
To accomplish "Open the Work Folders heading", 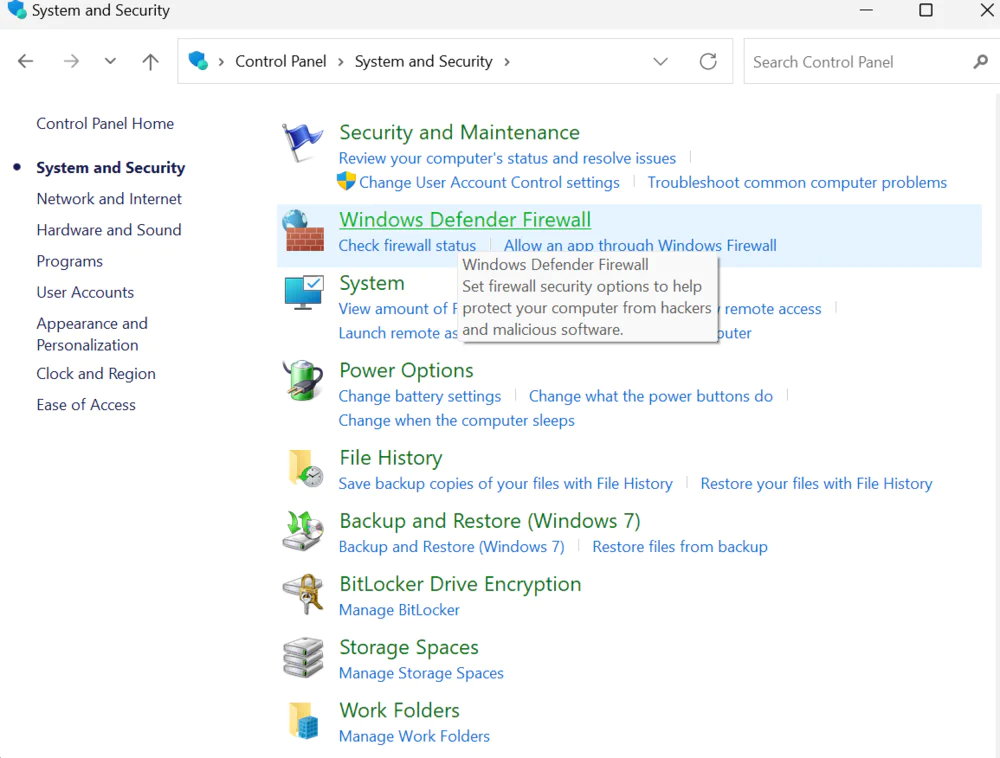I will pos(399,710).
